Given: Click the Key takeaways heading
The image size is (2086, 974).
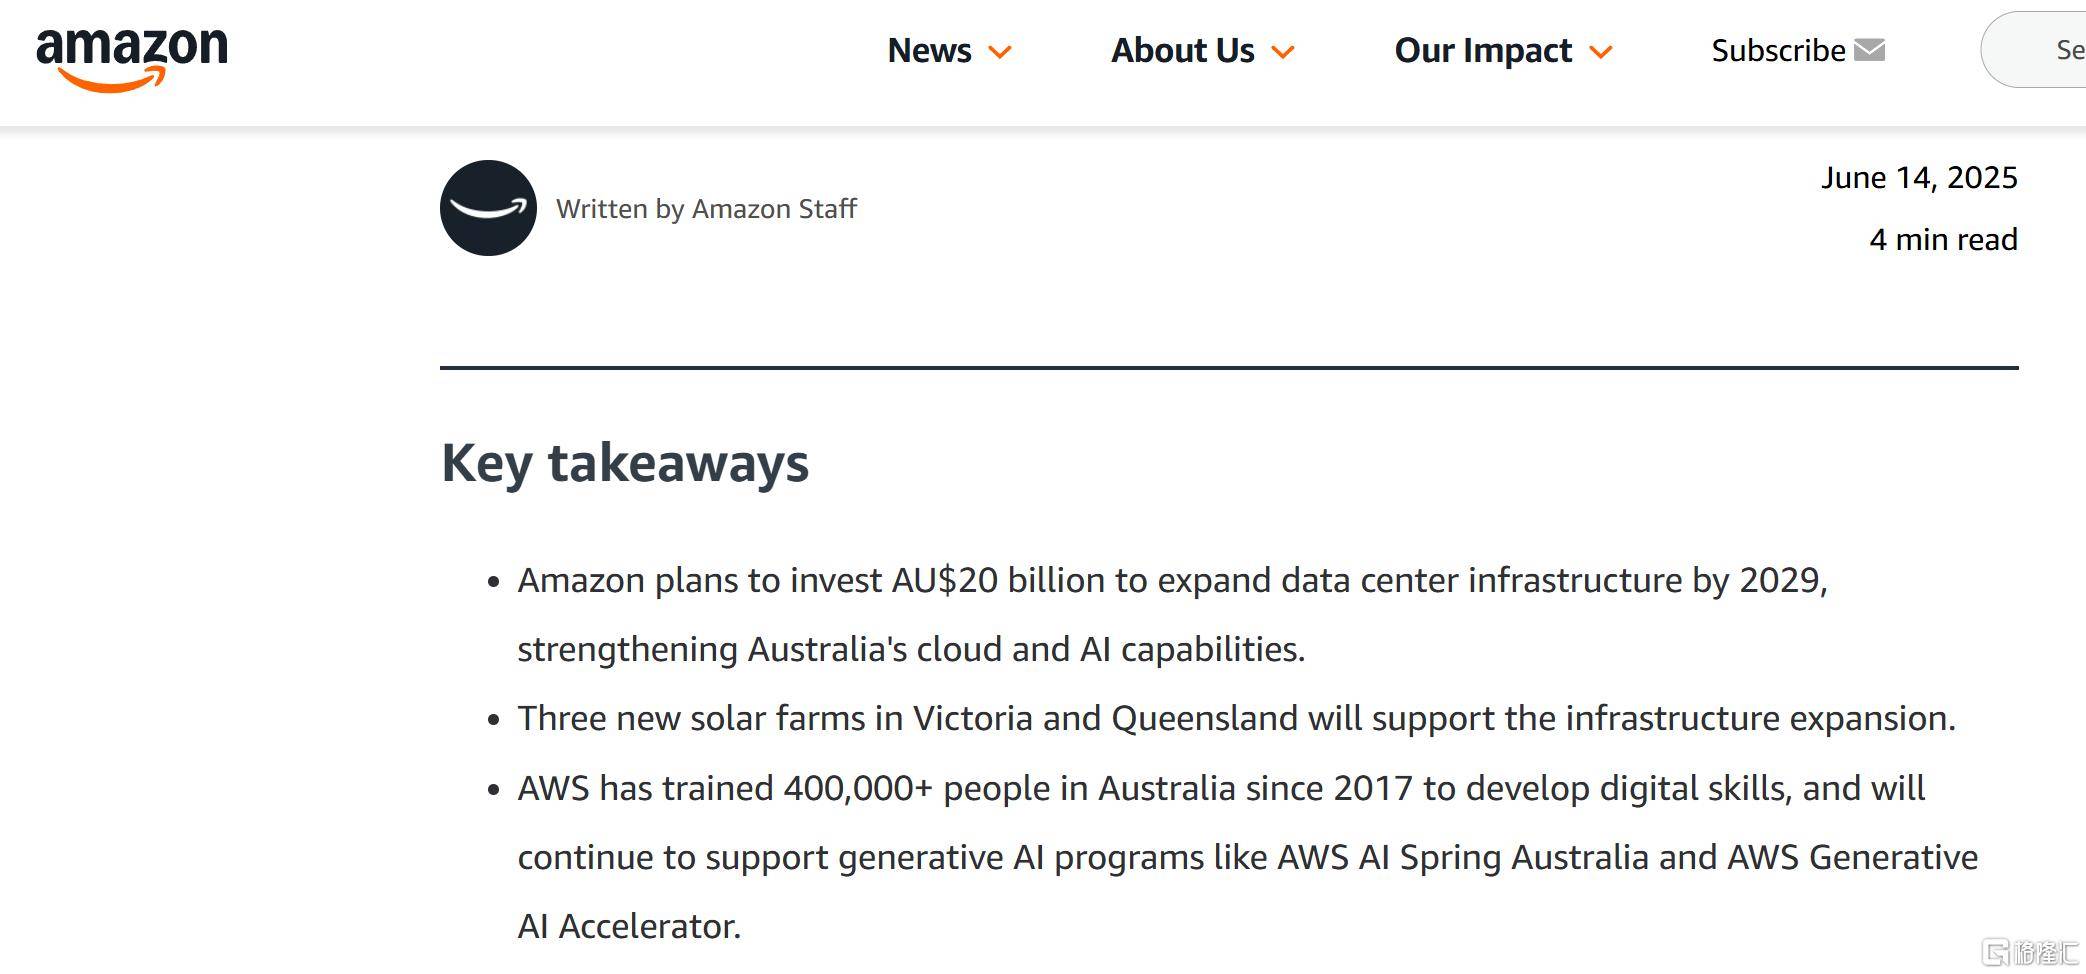Looking at the screenshot, I should (625, 464).
